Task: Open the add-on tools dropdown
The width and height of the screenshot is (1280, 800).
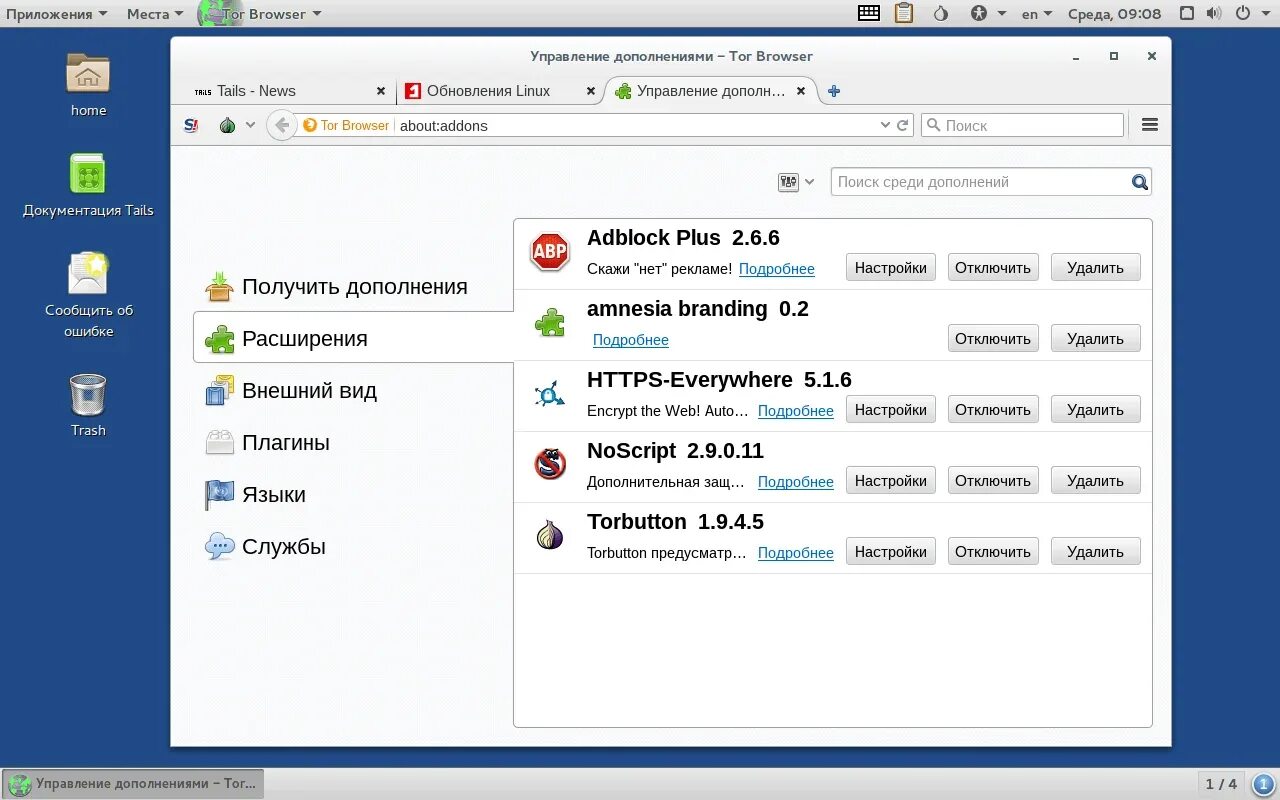Action: (x=797, y=182)
